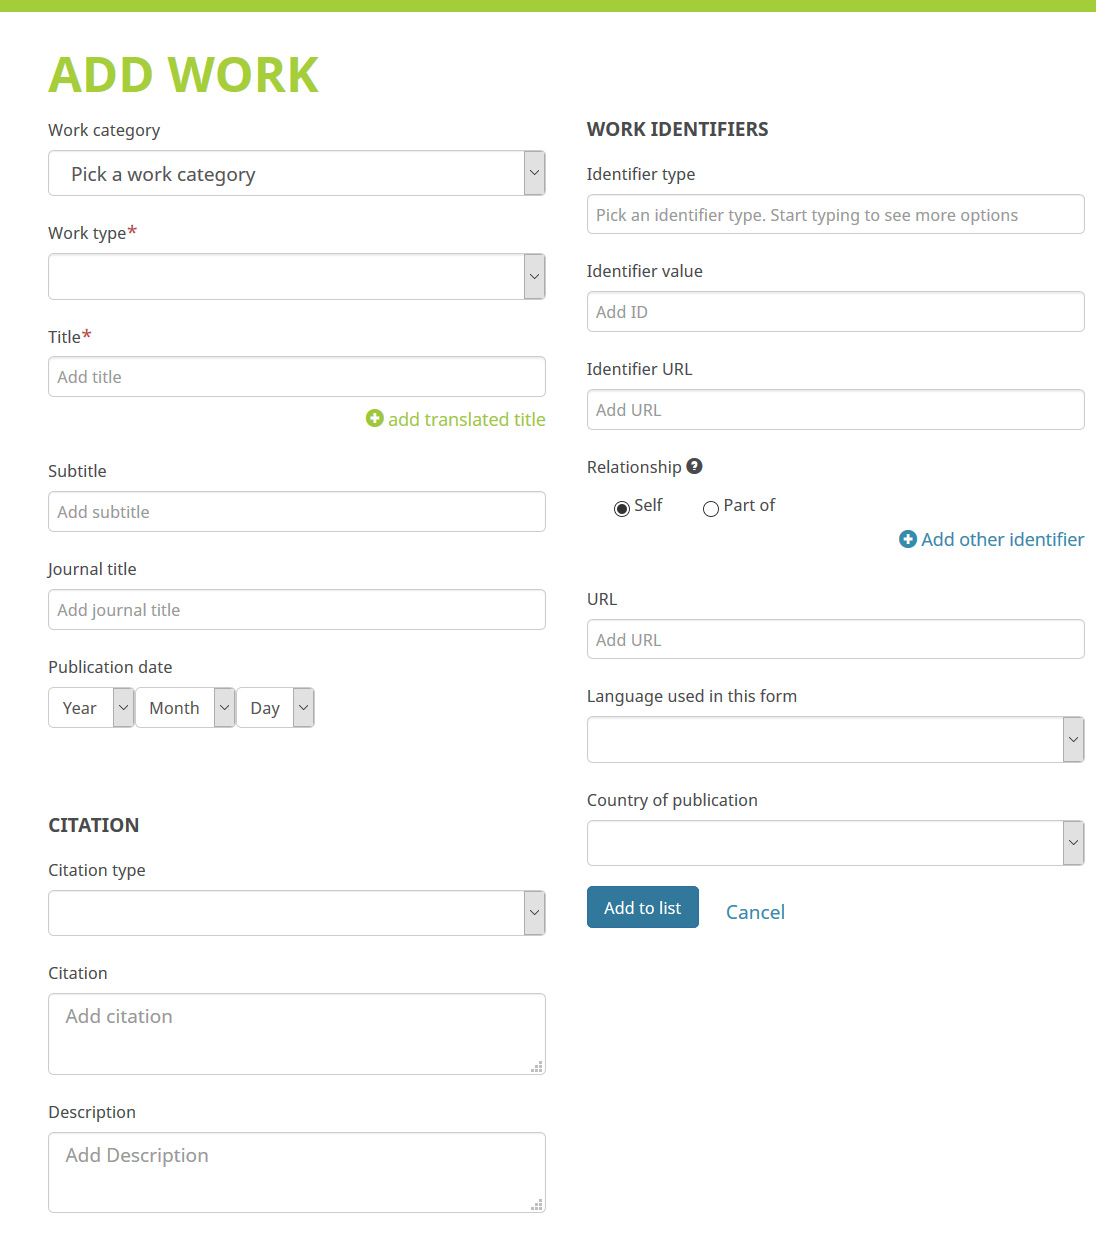Select the Self relationship radio button
Image resolution: width=1096 pixels, height=1251 pixels.
click(x=622, y=508)
